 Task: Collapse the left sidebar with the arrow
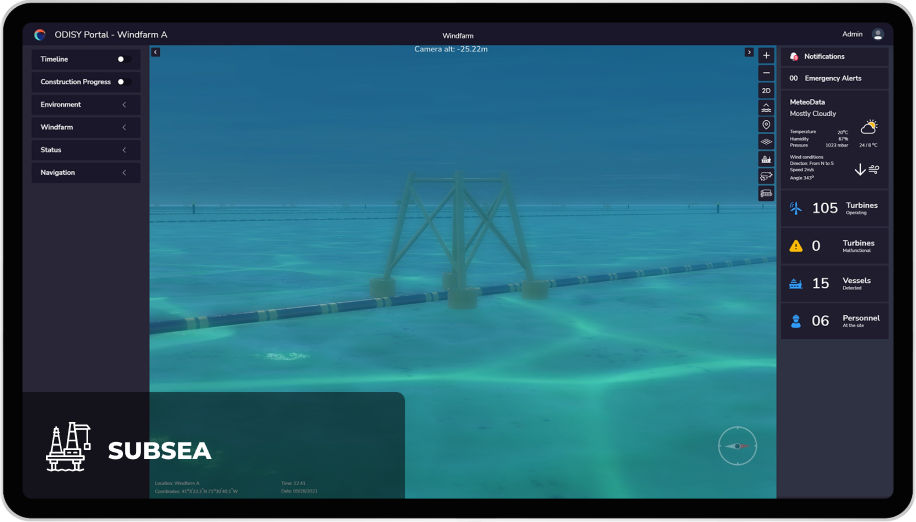156,52
